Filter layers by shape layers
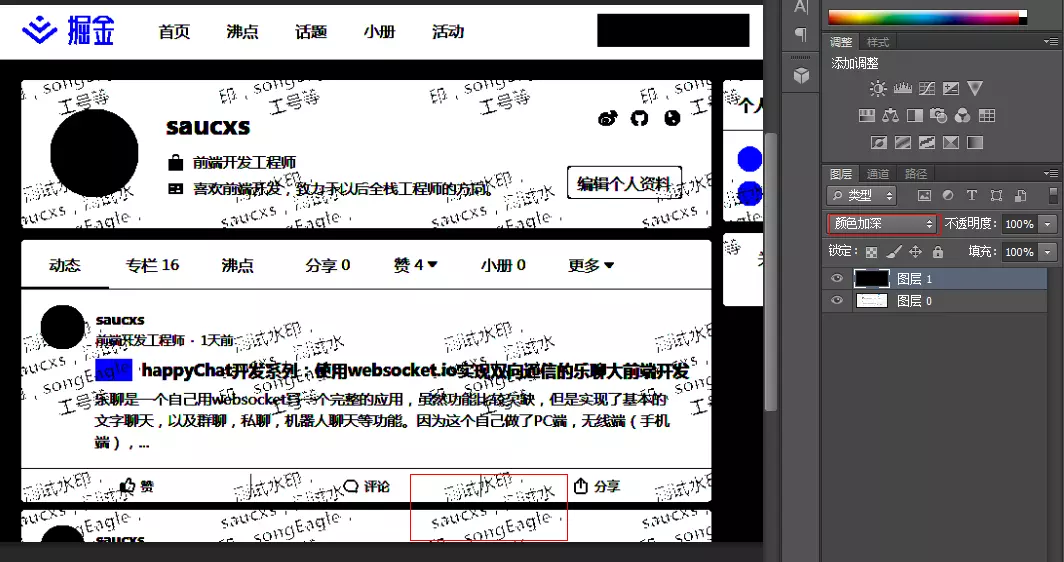Image resolution: width=1064 pixels, height=562 pixels. (x=996, y=195)
